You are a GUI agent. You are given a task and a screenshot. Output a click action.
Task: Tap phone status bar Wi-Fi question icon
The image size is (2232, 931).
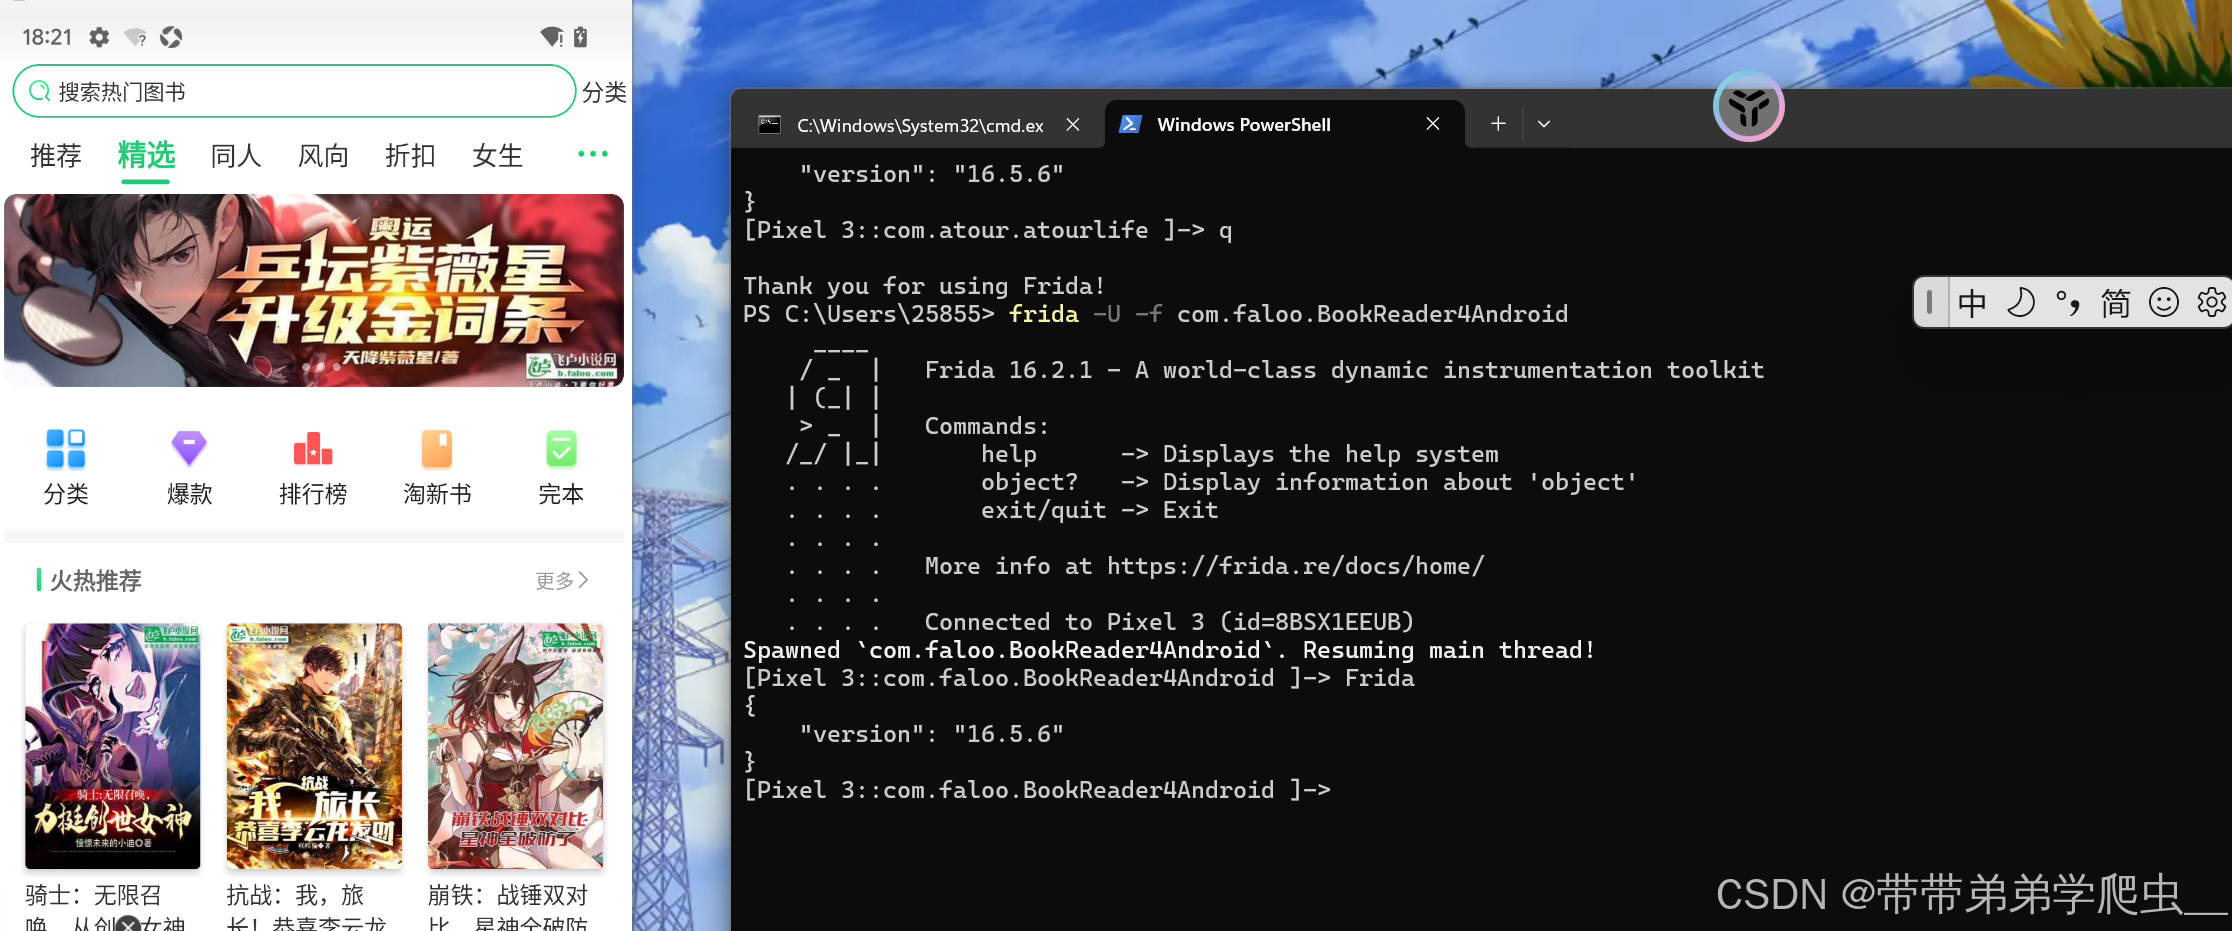[x=135, y=37]
